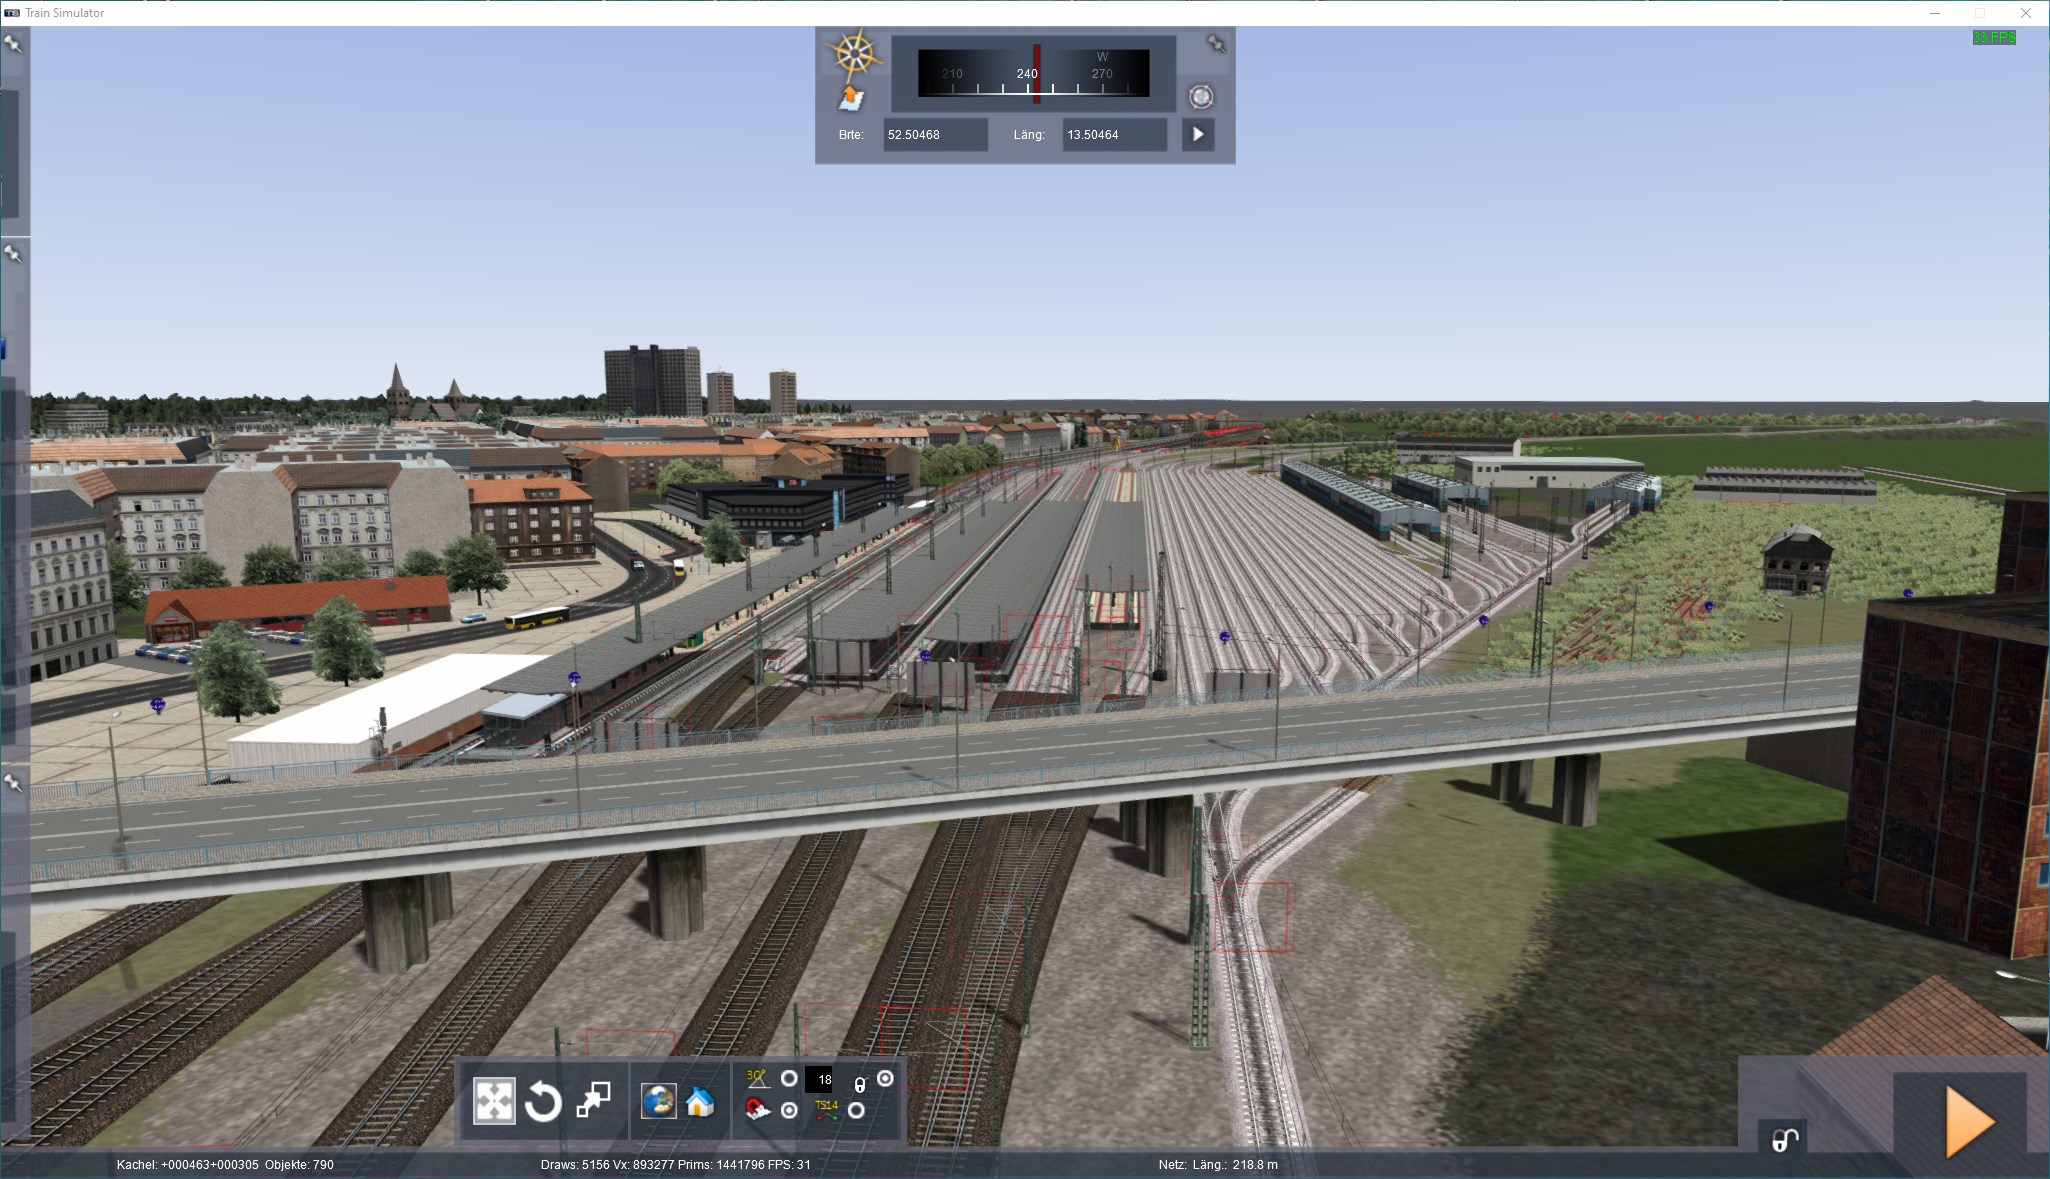Select the move object gizmo tool
Image resolution: width=2050 pixels, height=1179 pixels.
coord(494,1101)
